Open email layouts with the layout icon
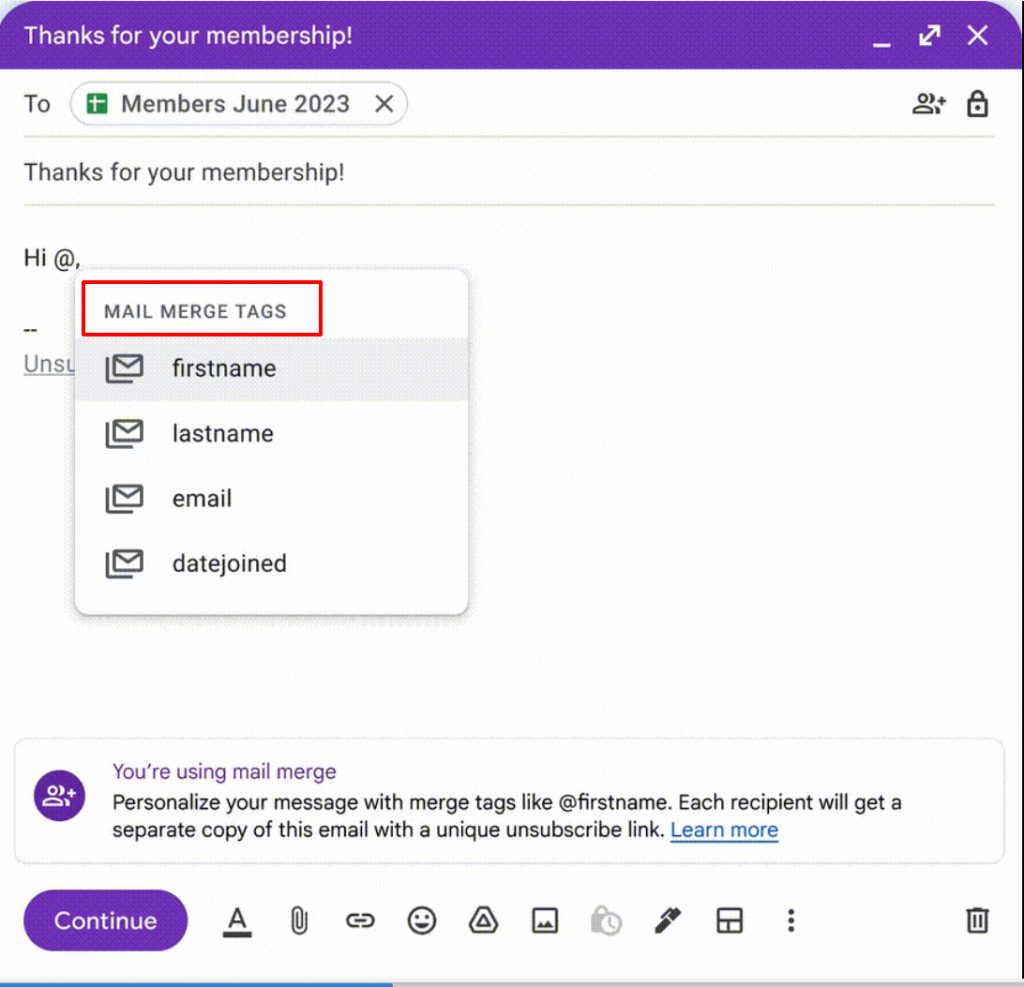Image resolution: width=1024 pixels, height=987 pixels. [729, 920]
